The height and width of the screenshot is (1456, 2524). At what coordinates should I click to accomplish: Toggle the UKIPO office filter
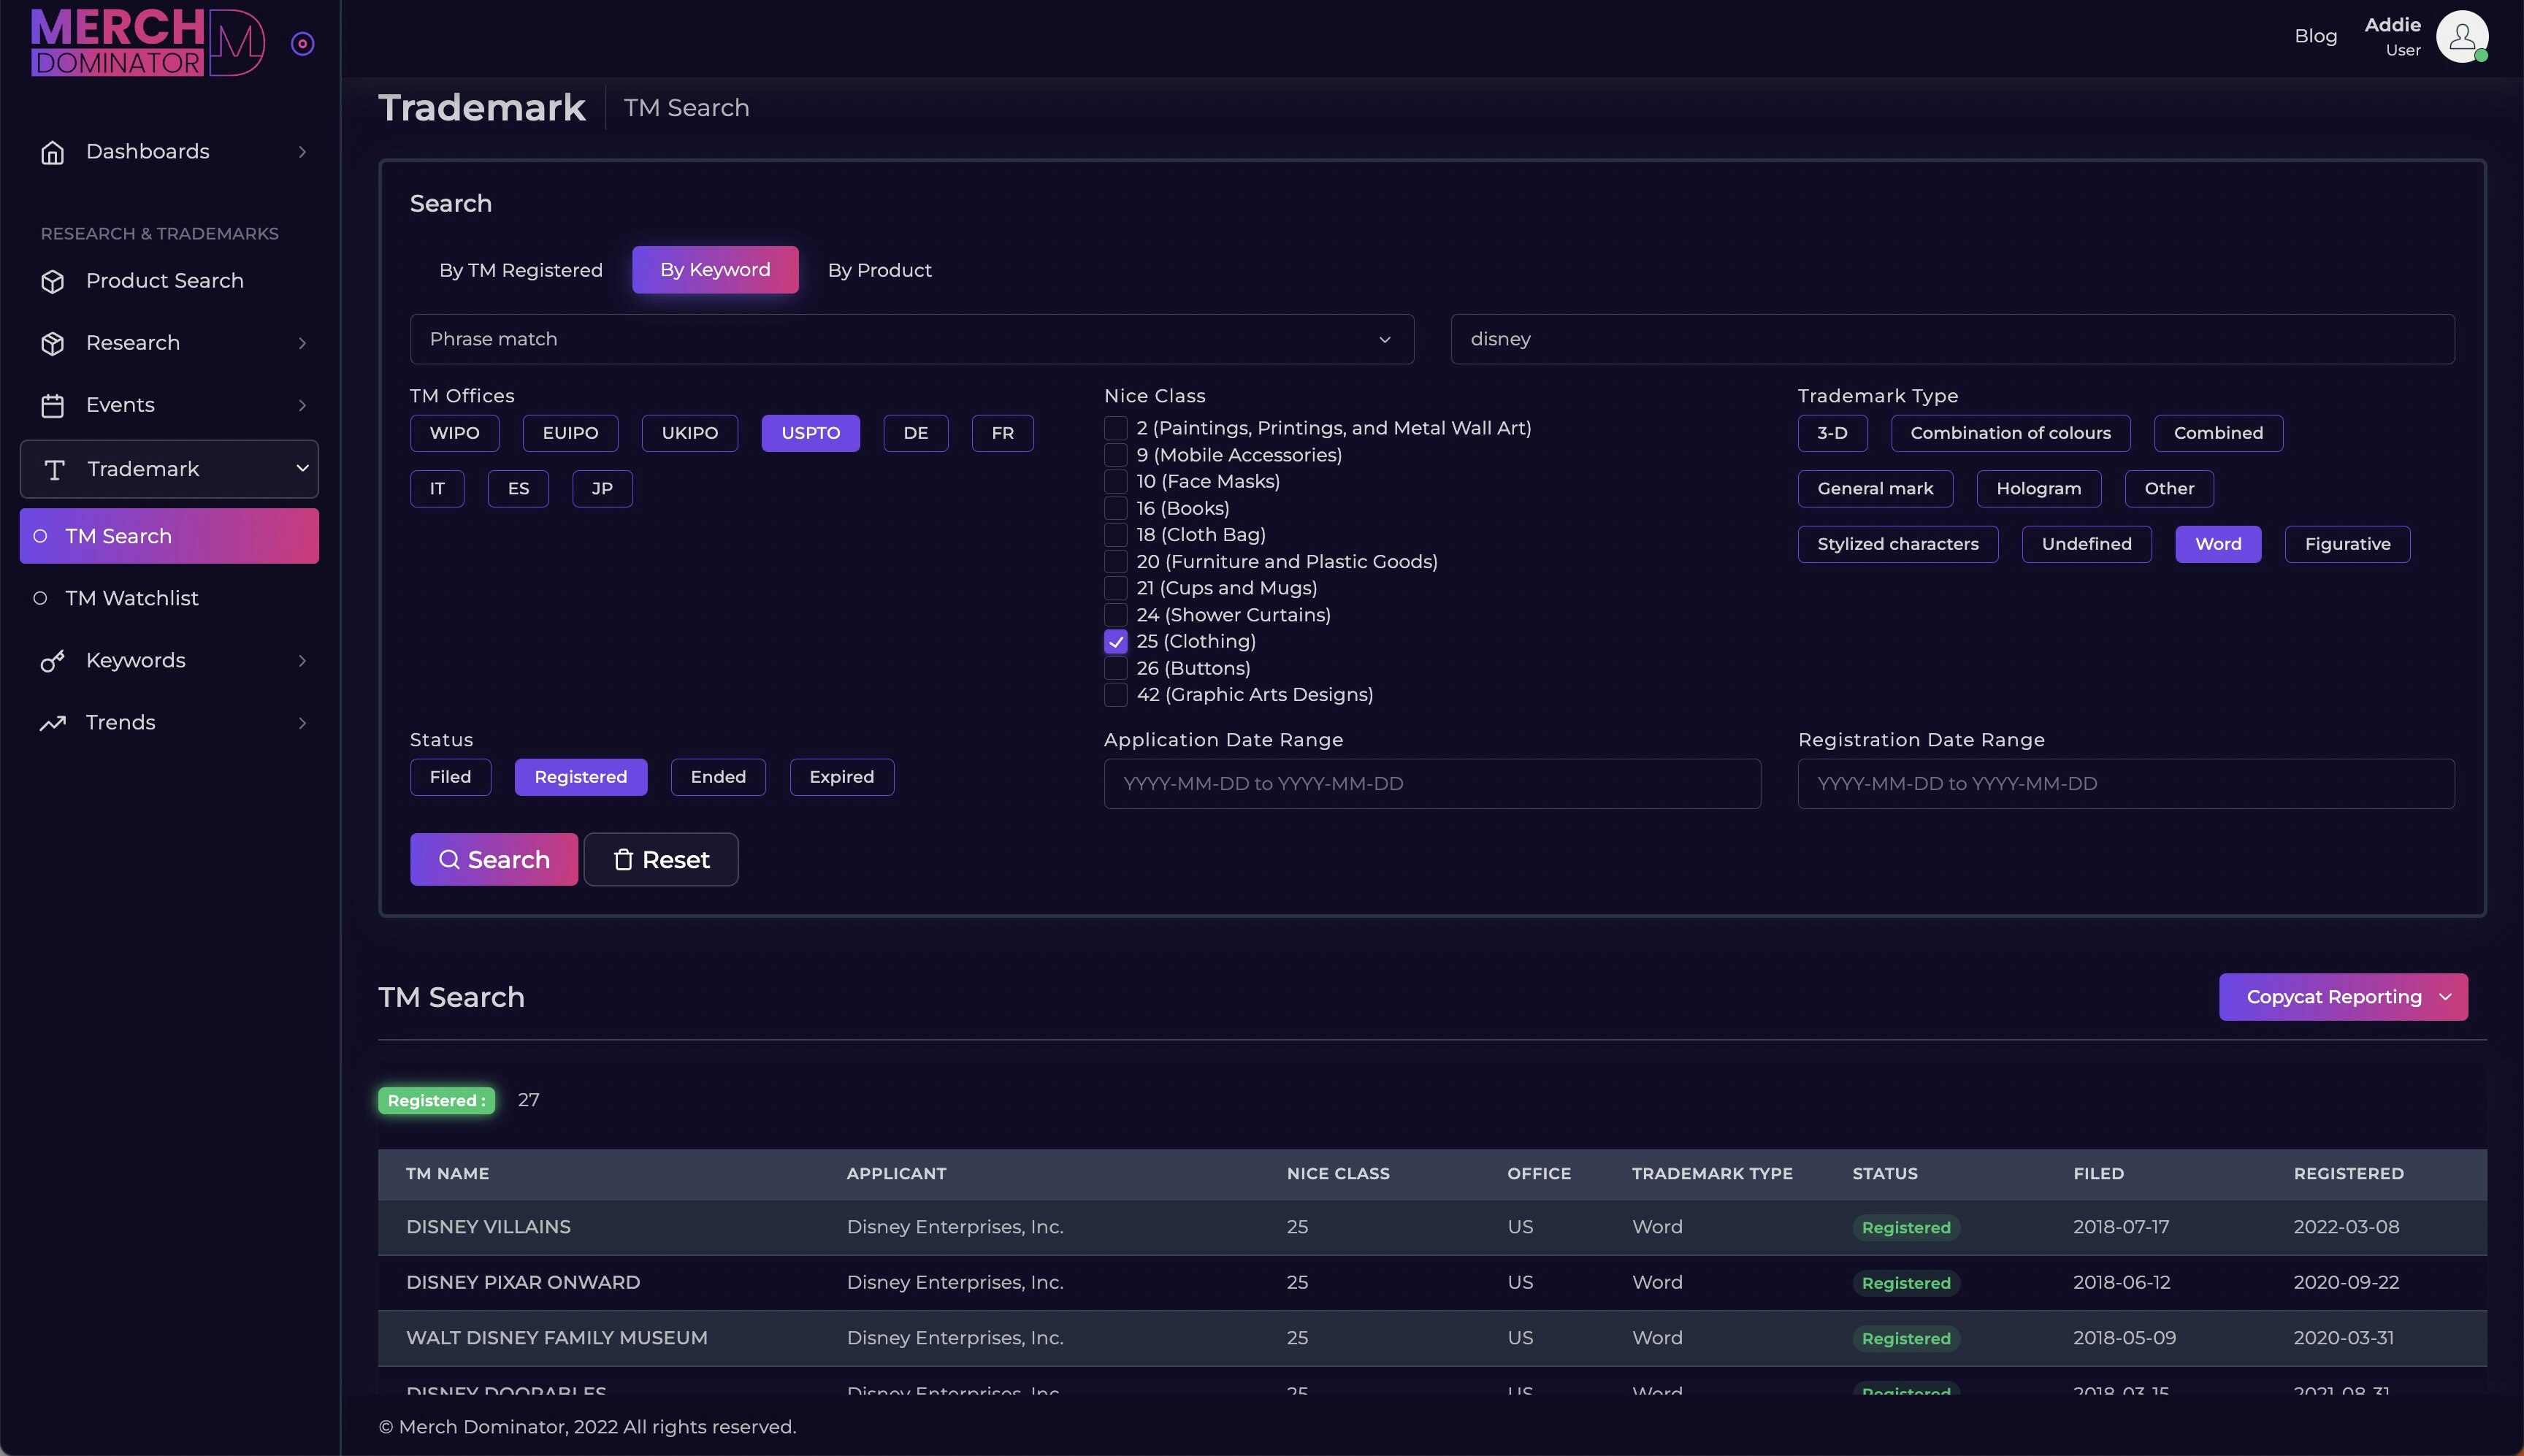click(x=690, y=433)
